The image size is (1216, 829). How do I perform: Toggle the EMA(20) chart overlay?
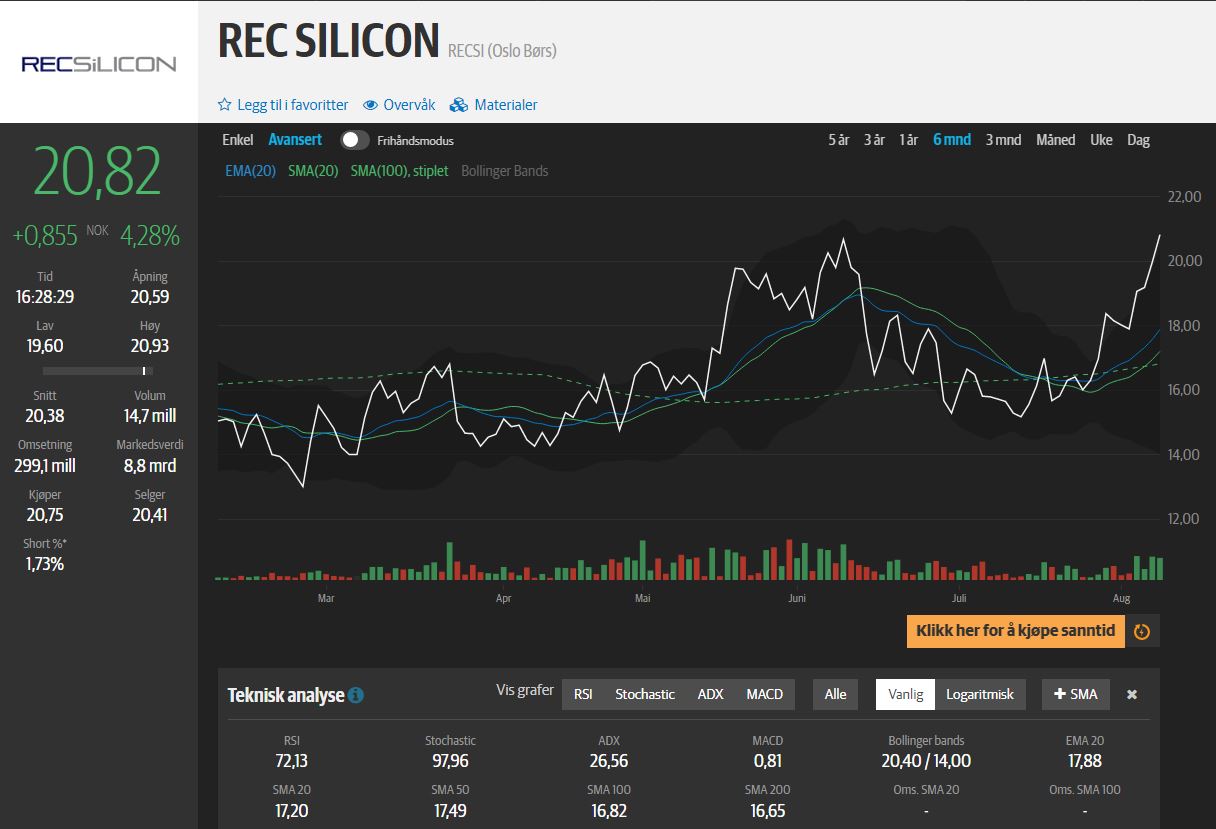(250, 171)
